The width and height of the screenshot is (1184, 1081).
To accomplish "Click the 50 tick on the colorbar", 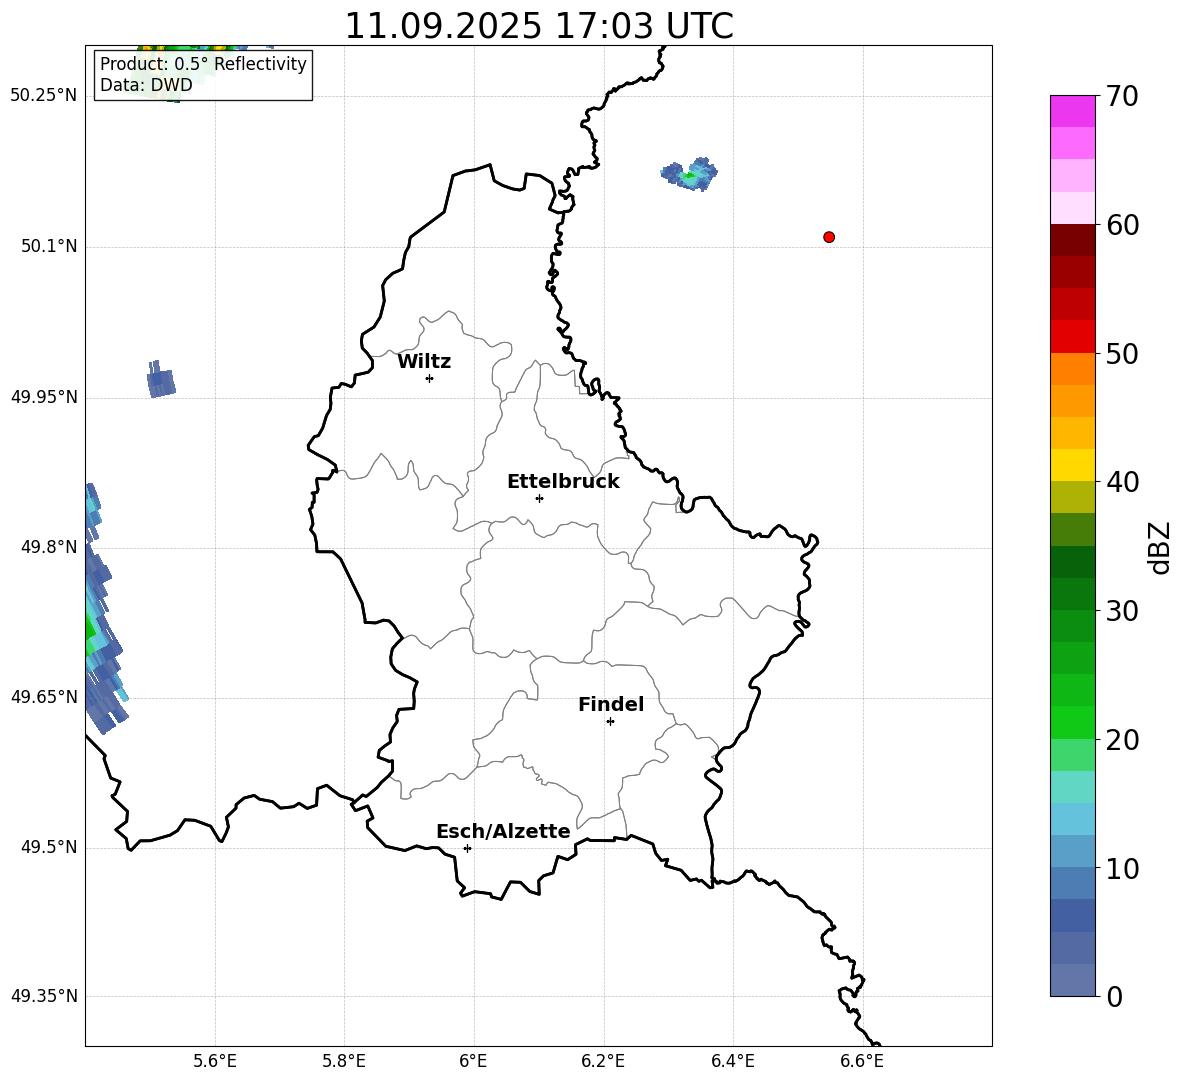I will 1122,353.
